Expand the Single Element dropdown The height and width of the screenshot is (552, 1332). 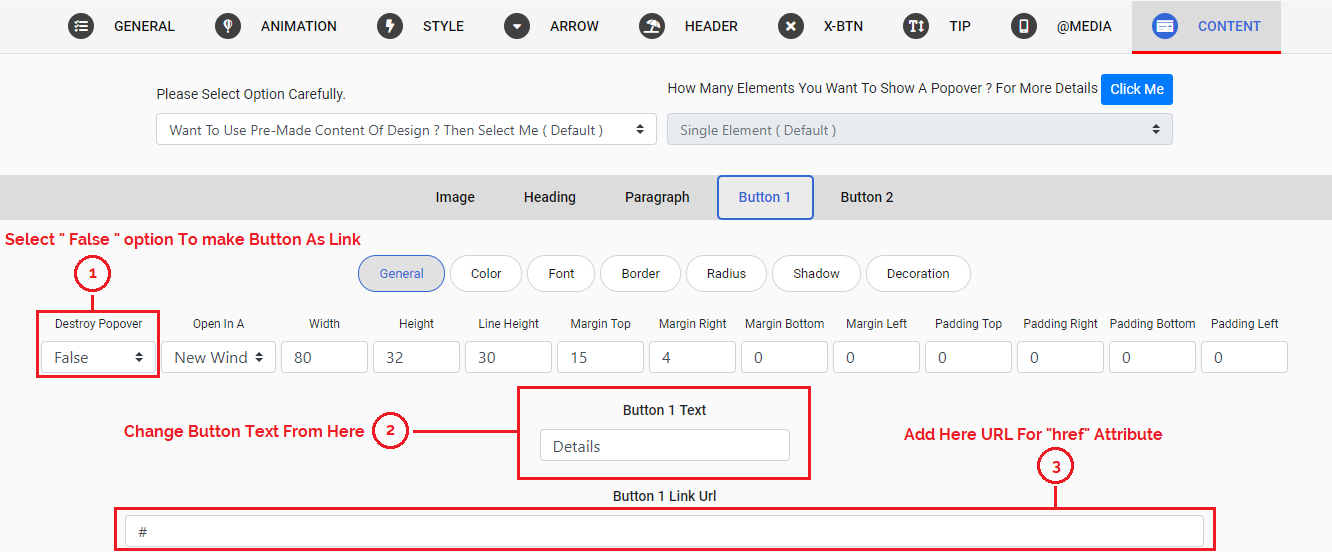click(919, 130)
